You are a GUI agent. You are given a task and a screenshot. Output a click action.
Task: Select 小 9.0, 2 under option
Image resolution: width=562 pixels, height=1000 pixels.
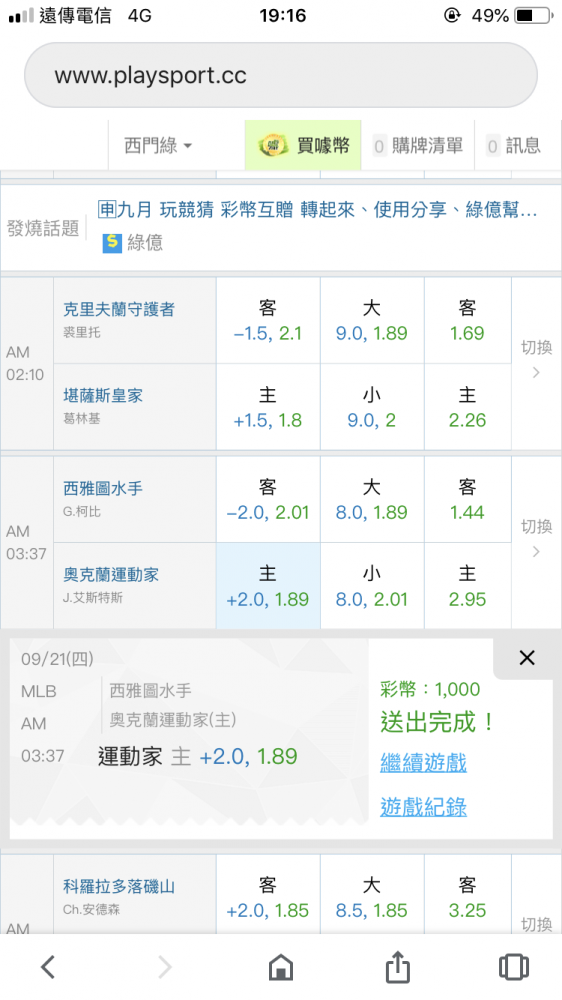[372, 407]
